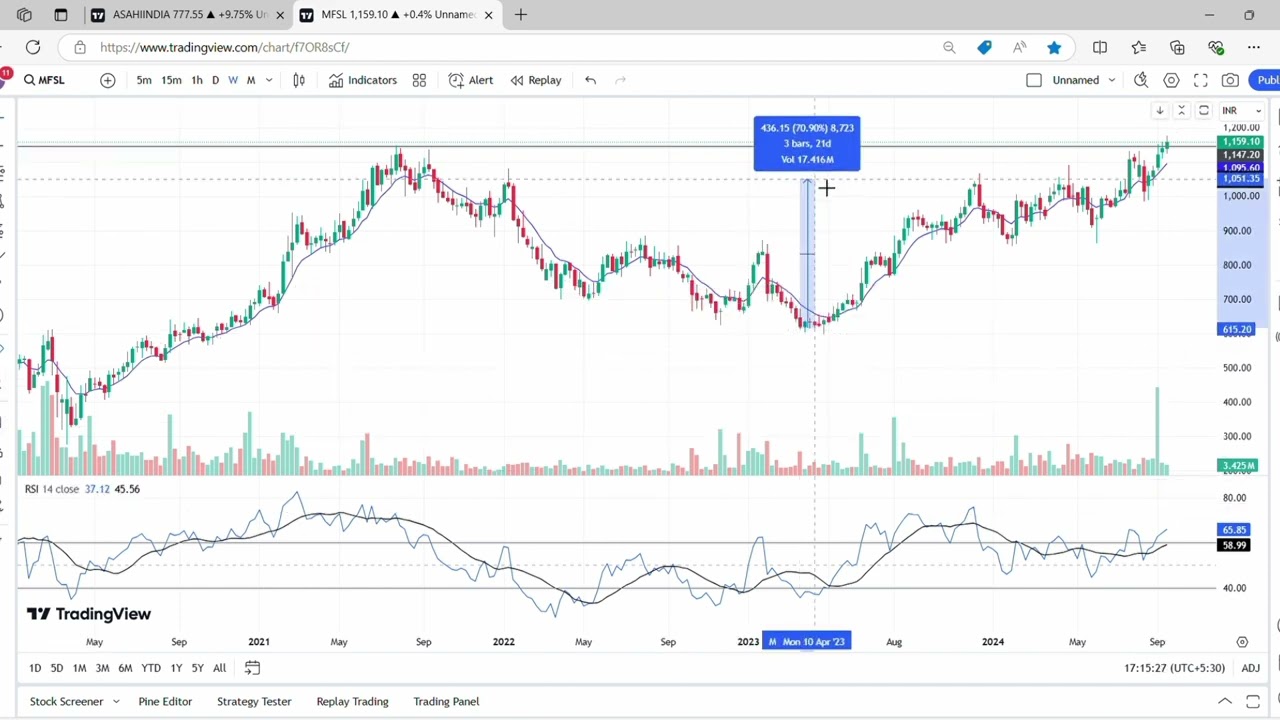
Task: Open the MFSL symbol search
Action: [x=44, y=80]
